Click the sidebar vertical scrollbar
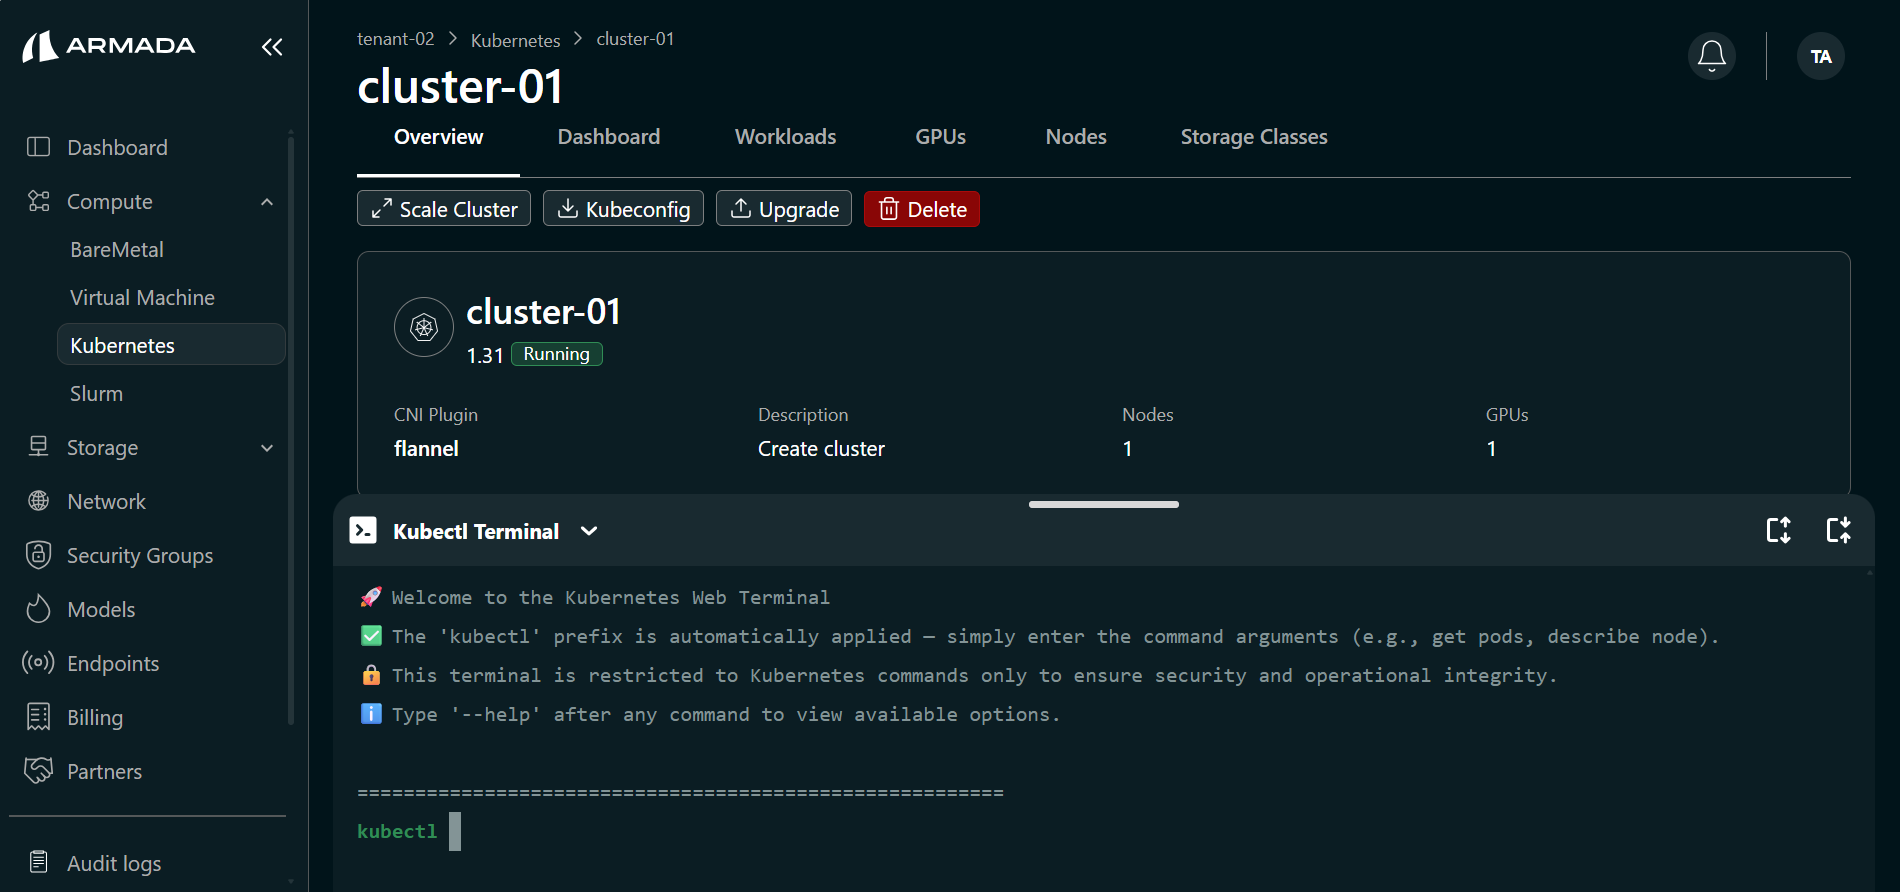This screenshot has height=892, width=1900. pyautogui.click(x=291, y=430)
